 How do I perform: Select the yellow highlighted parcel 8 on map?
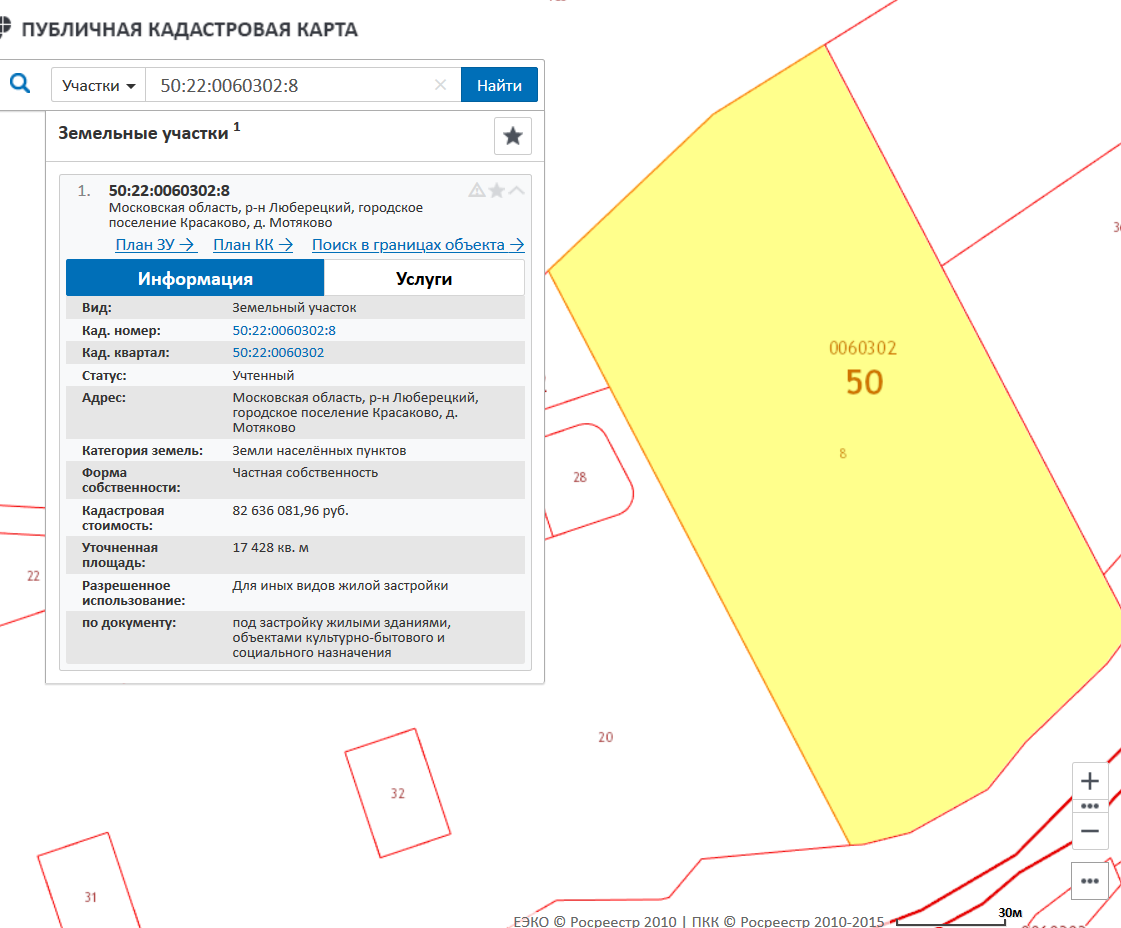pos(840,500)
